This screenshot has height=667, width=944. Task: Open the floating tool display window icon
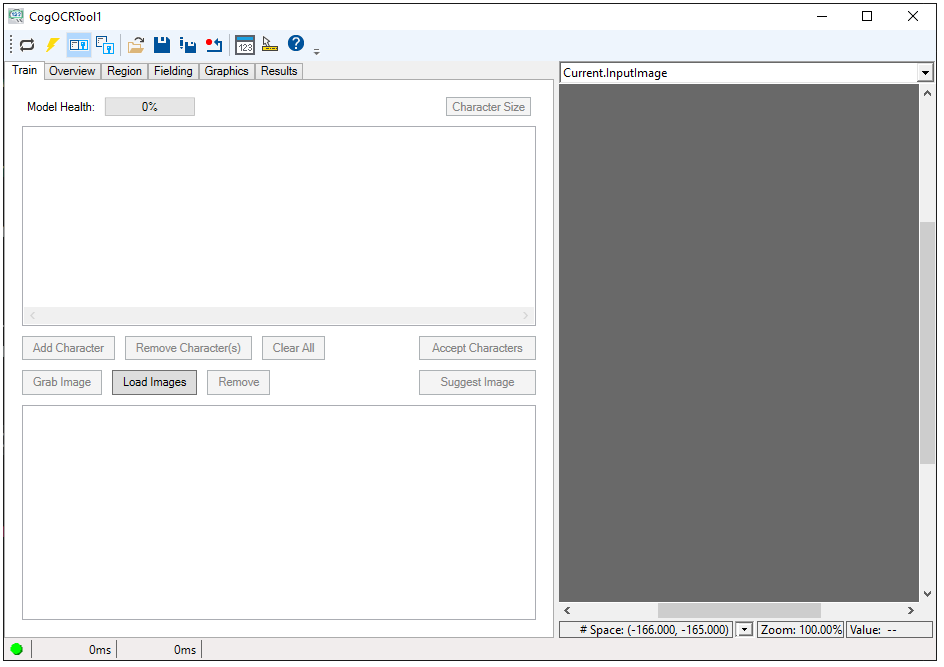(x=105, y=45)
